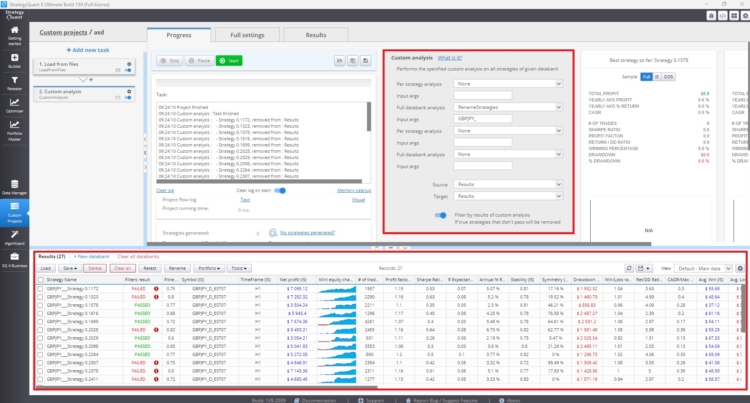
Task: Toggle the Load from files task switch
Action: click(x=128, y=70)
